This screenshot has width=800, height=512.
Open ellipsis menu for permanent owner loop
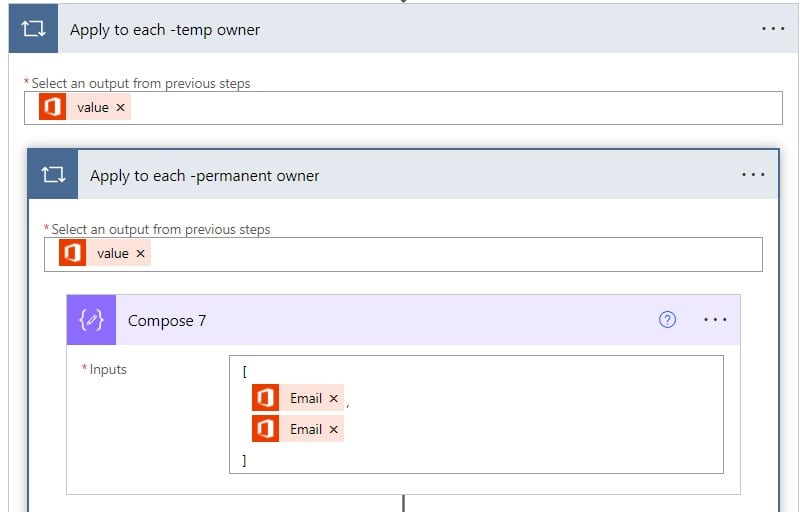753,174
